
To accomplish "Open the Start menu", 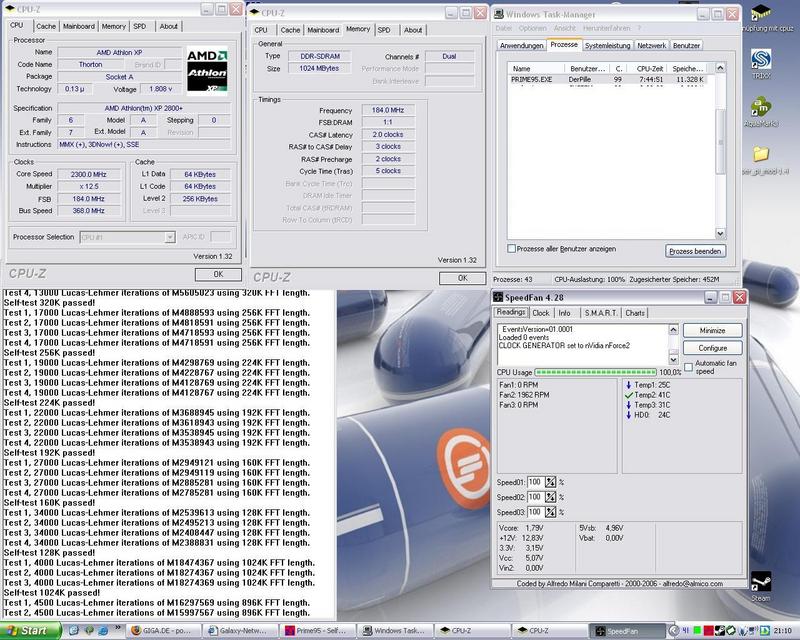I will (30, 630).
